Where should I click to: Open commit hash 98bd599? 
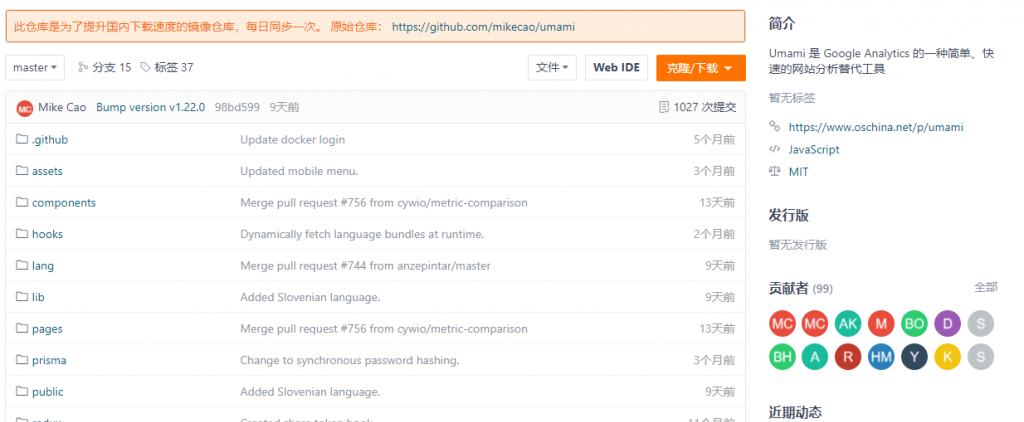pos(237,107)
